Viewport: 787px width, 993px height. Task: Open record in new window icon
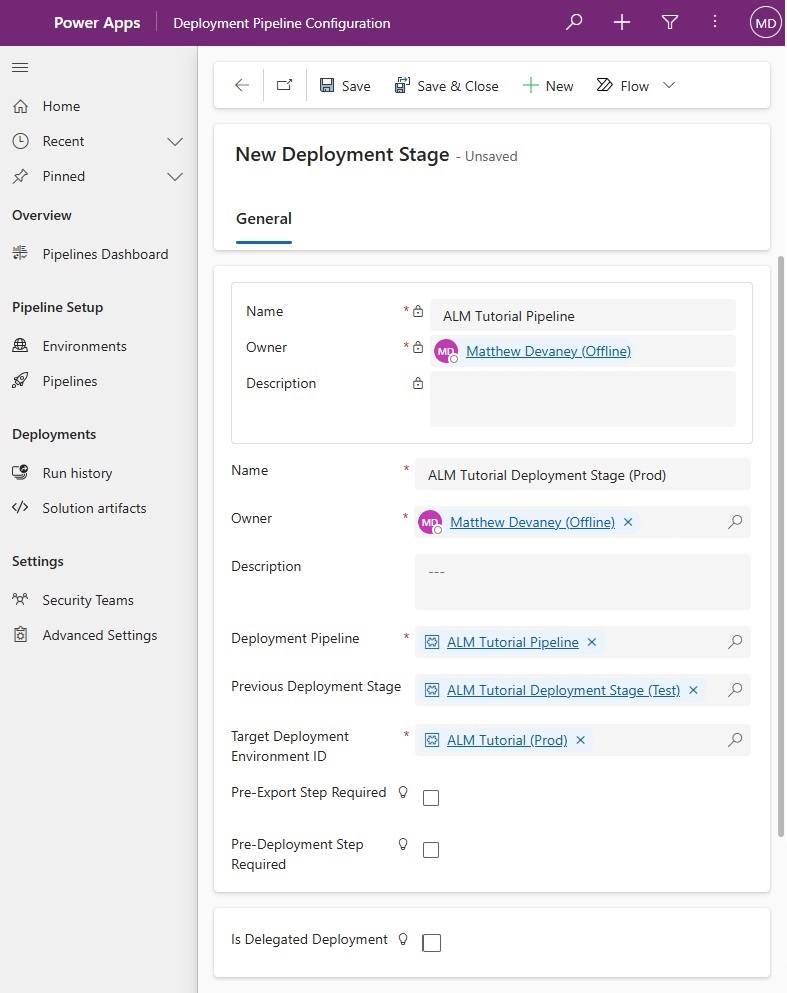(x=284, y=85)
